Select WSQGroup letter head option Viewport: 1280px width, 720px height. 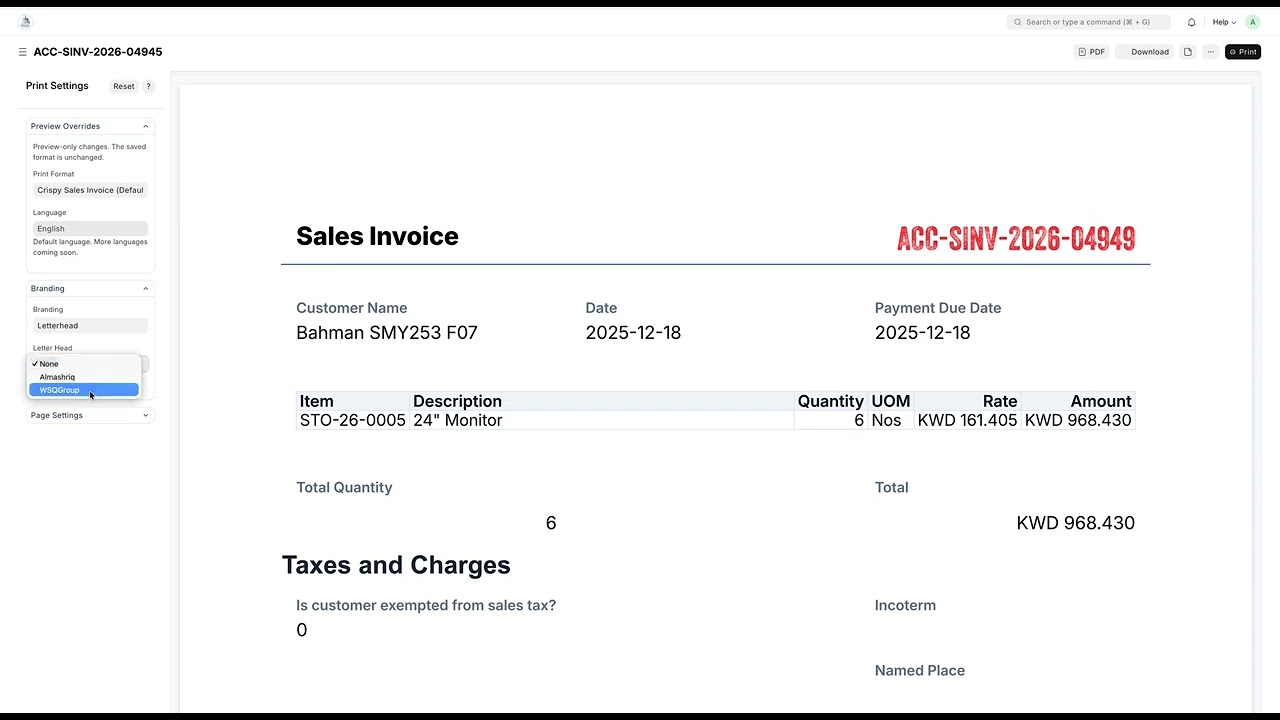pos(60,390)
